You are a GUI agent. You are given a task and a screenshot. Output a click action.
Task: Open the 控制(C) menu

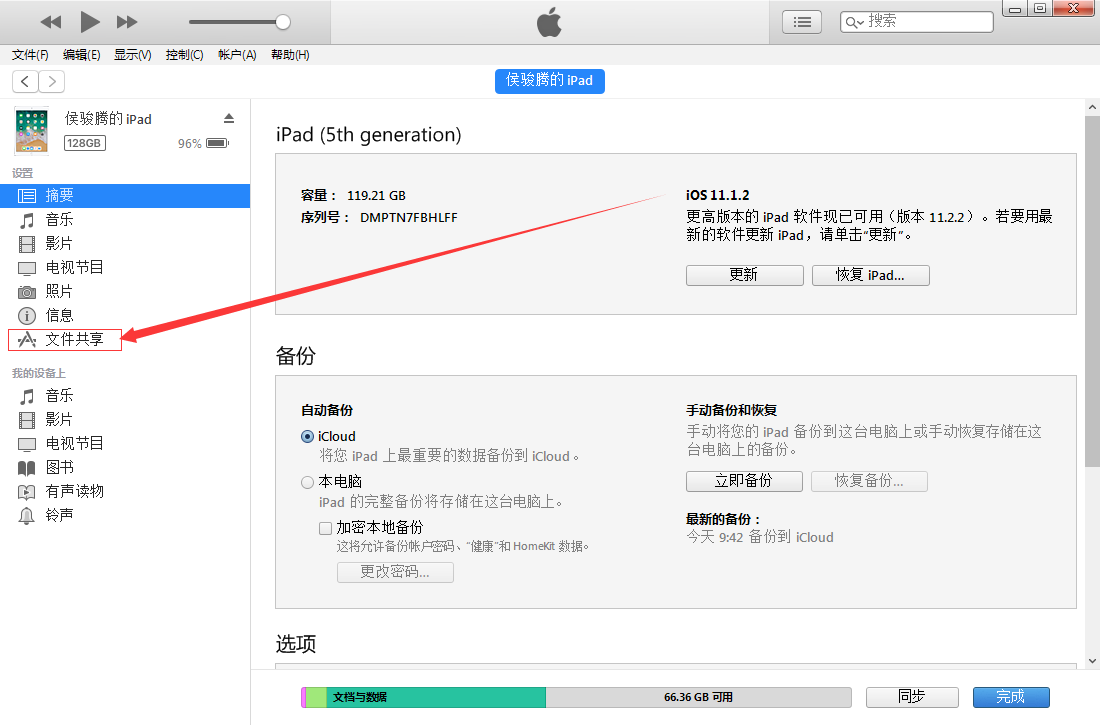tap(185, 55)
